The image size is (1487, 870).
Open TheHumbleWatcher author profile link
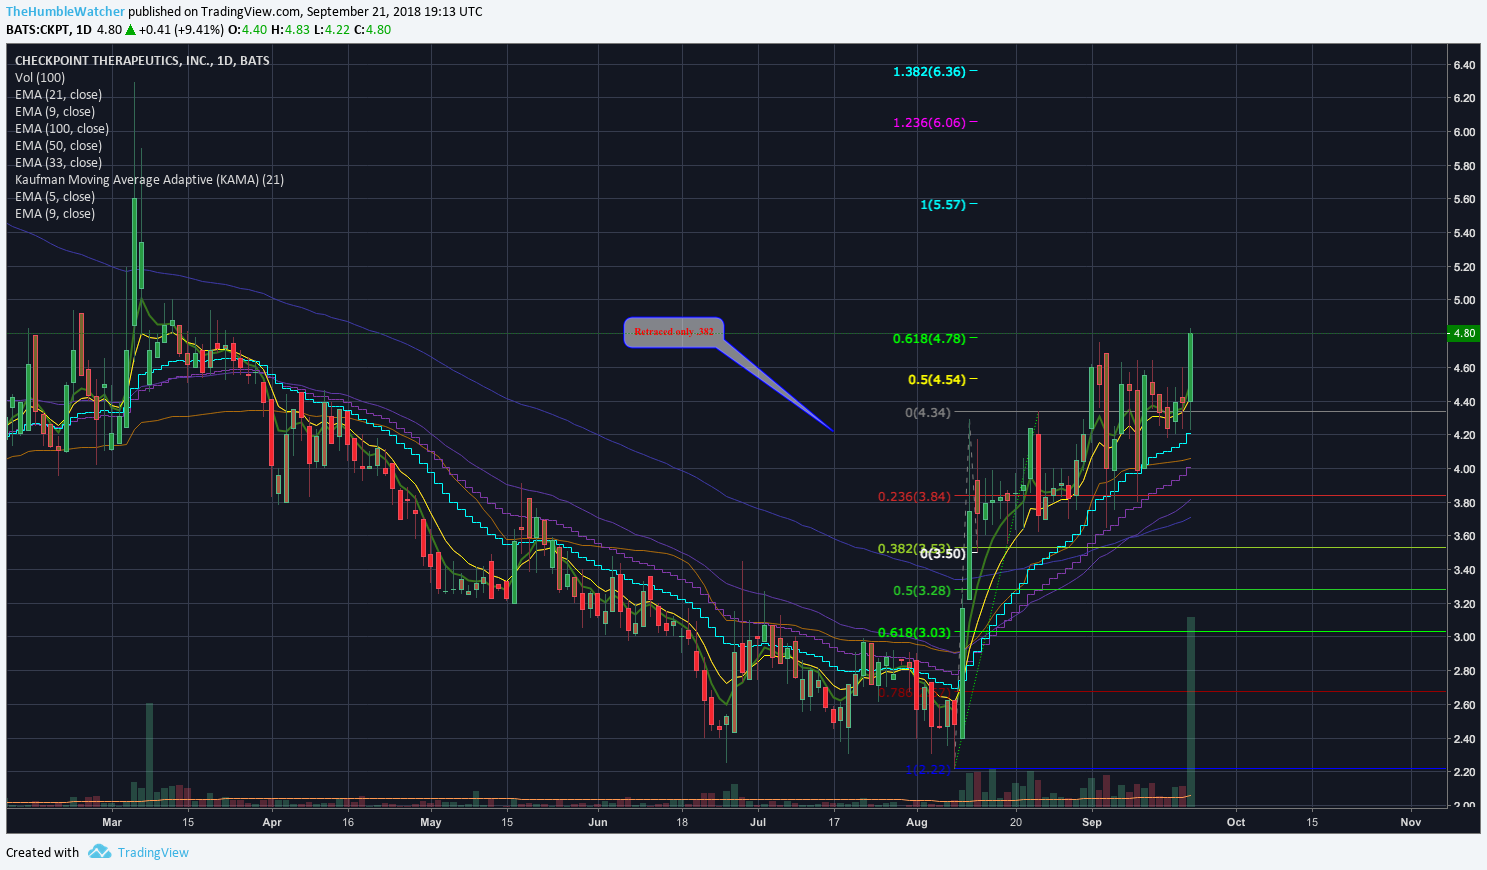coord(66,12)
